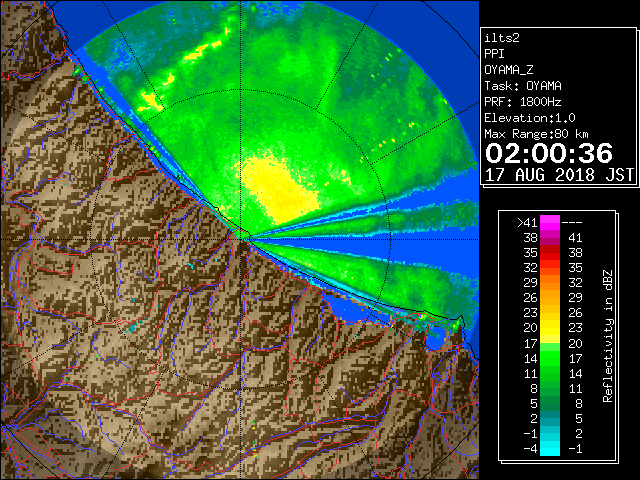Click the radar origin where the range rings converge
This screenshot has height=480, width=640.
point(242,239)
